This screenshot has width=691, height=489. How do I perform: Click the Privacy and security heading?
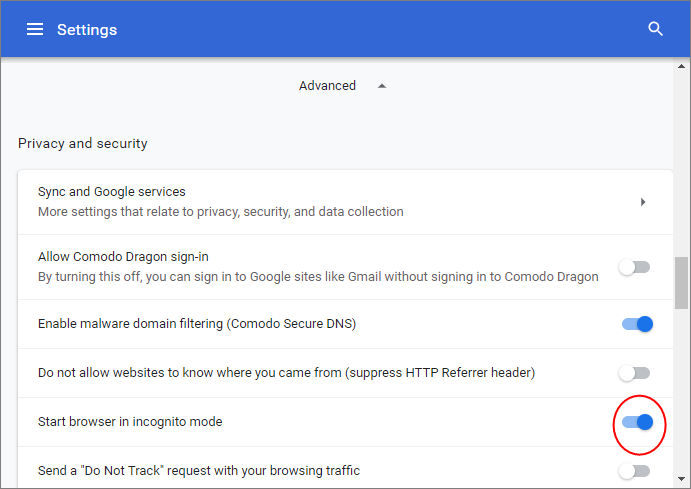click(x=83, y=144)
